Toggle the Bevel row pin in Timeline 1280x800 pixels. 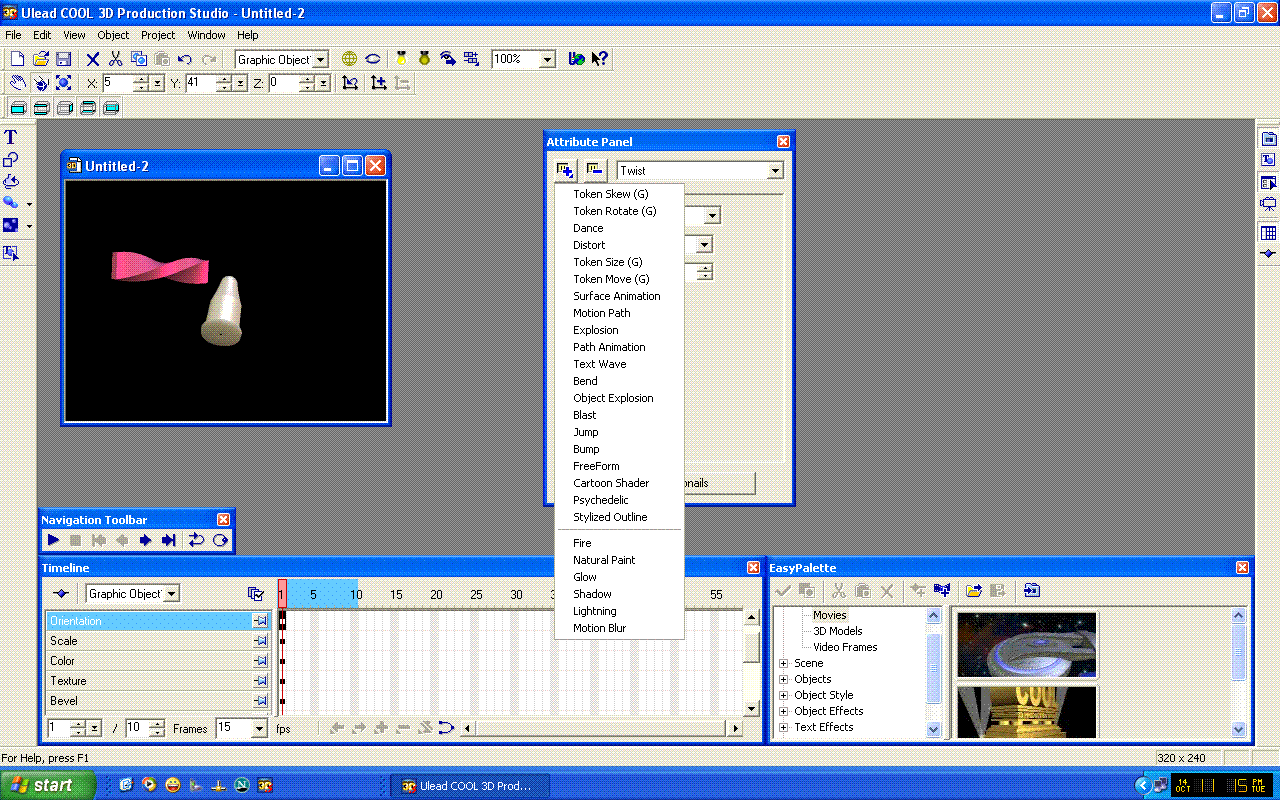(260, 701)
